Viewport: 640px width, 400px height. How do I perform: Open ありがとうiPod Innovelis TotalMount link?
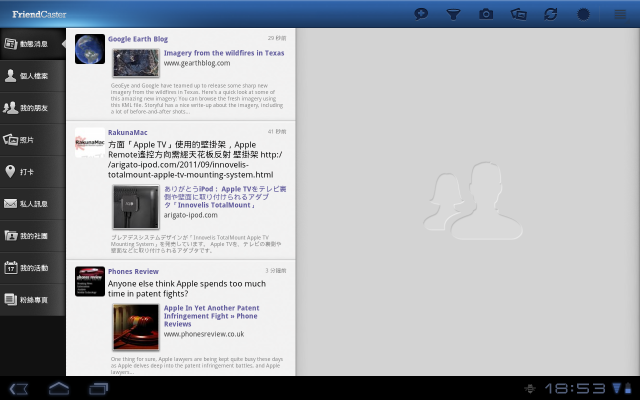[225, 197]
